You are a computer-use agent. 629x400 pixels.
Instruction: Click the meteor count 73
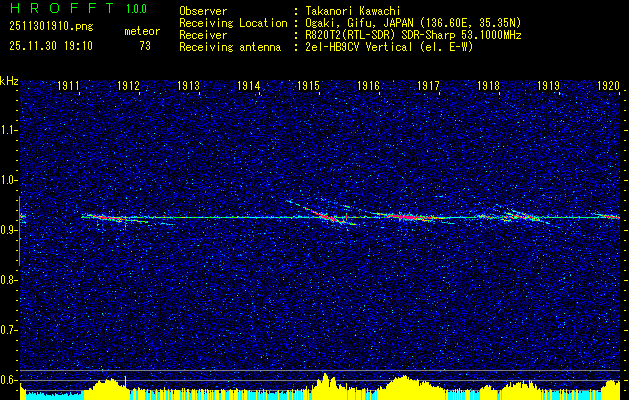coord(145,46)
